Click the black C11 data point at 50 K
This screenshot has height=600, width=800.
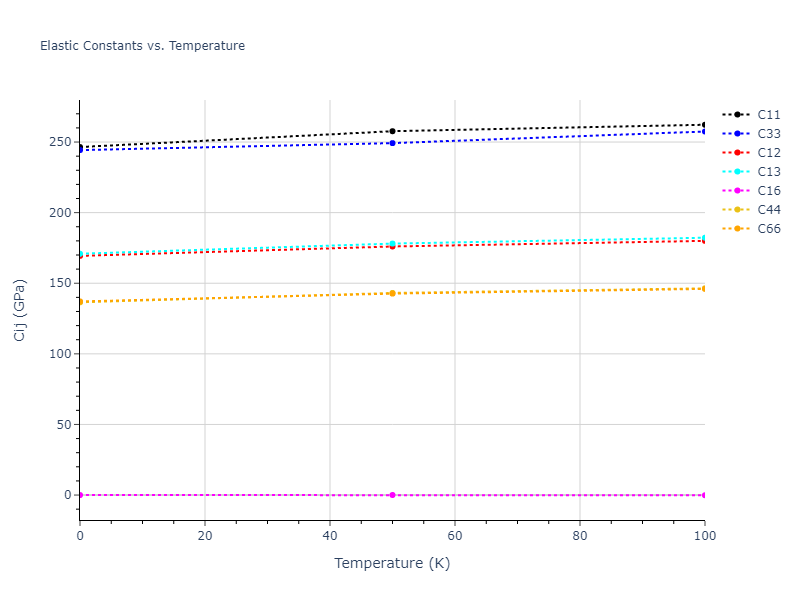tap(392, 131)
